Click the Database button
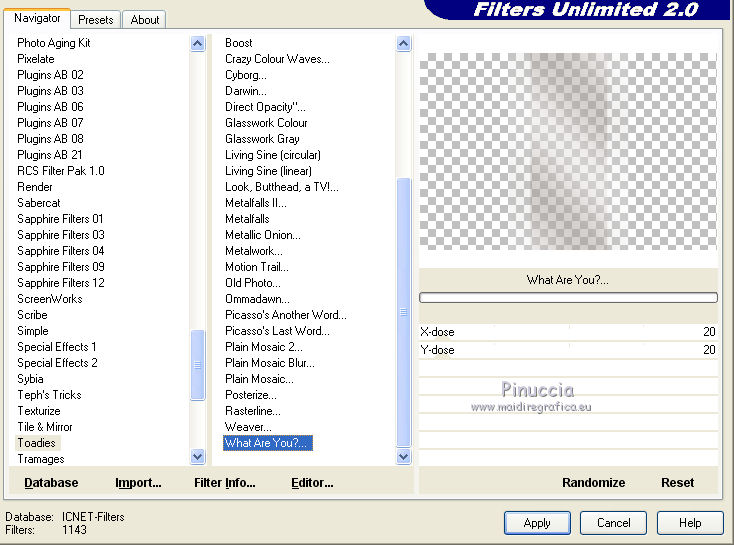Viewport: 734px width, 545px height. [51, 483]
